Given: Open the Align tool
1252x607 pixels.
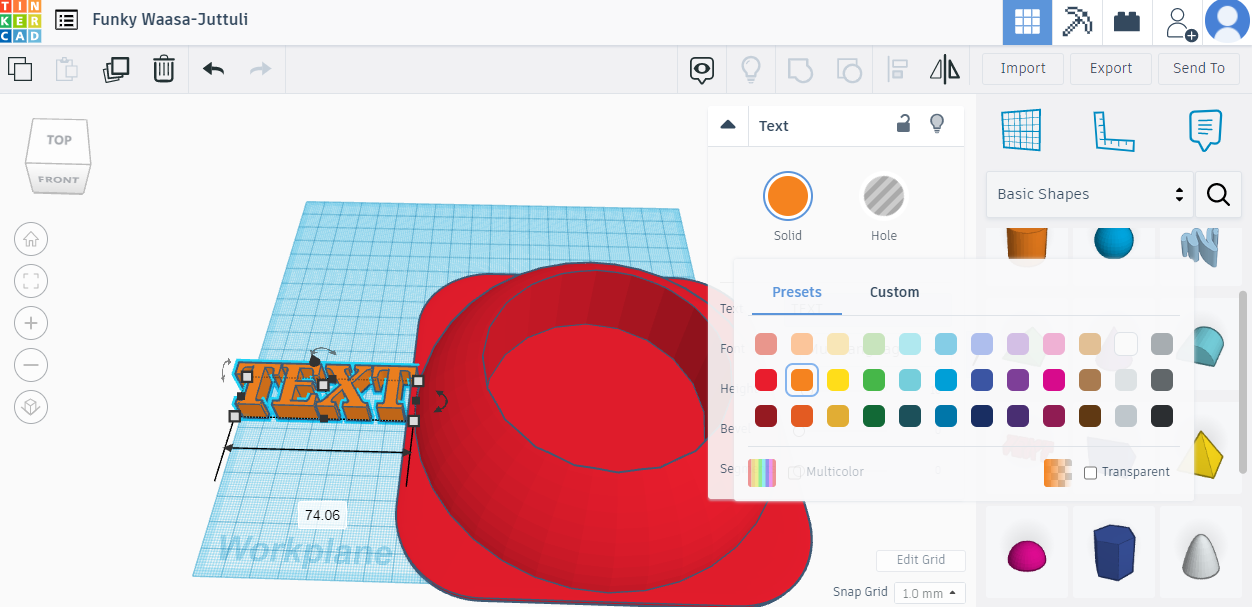Looking at the screenshot, I should (x=897, y=69).
